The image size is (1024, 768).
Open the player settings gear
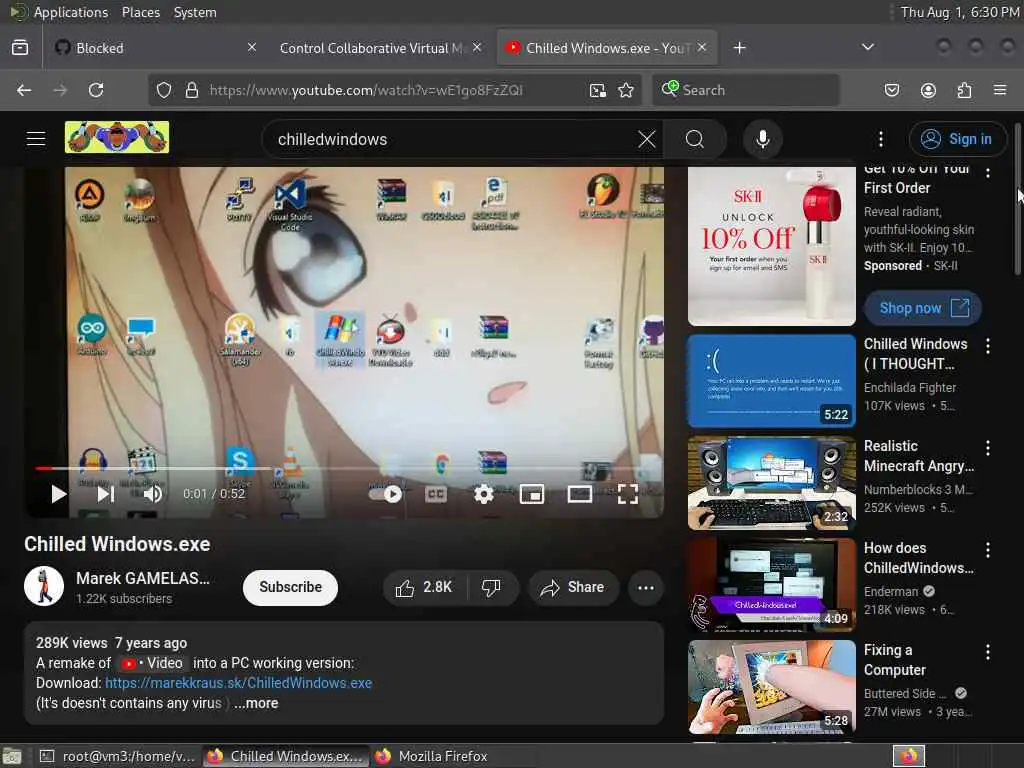click(x=483, y=494)
